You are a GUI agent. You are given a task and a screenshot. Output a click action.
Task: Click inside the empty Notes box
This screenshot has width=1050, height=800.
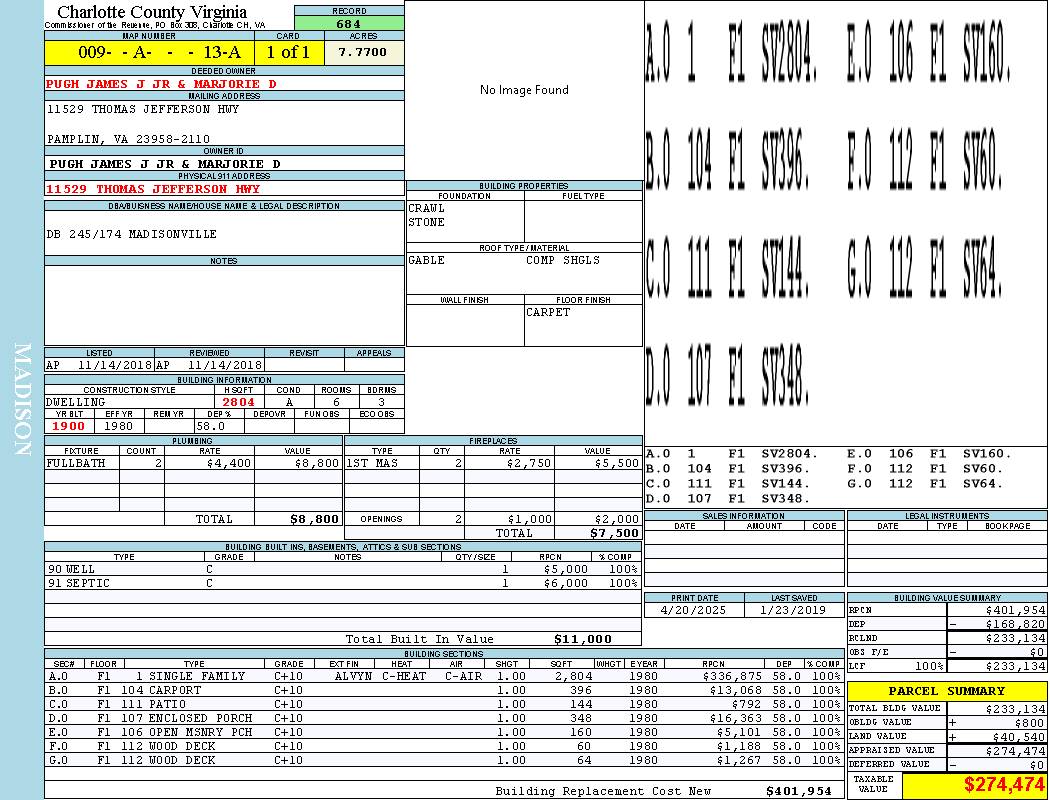pyautogui.click(x=224, y=305)
